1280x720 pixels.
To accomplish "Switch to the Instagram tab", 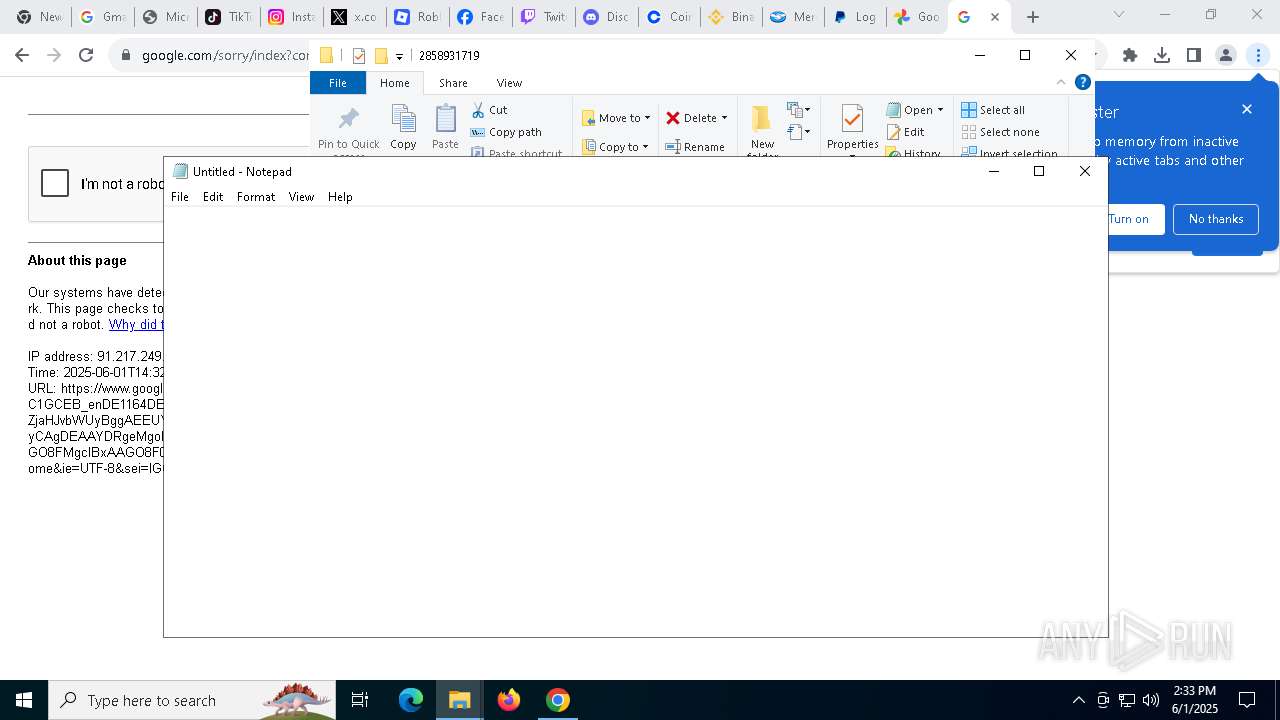I will 291,17.
